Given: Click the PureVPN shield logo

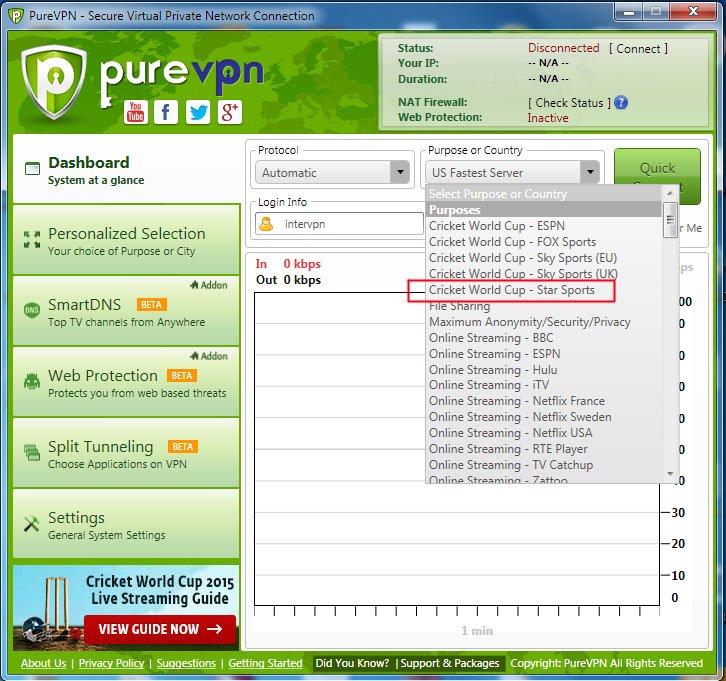Looking at the screenshot, I should [54, 82].
